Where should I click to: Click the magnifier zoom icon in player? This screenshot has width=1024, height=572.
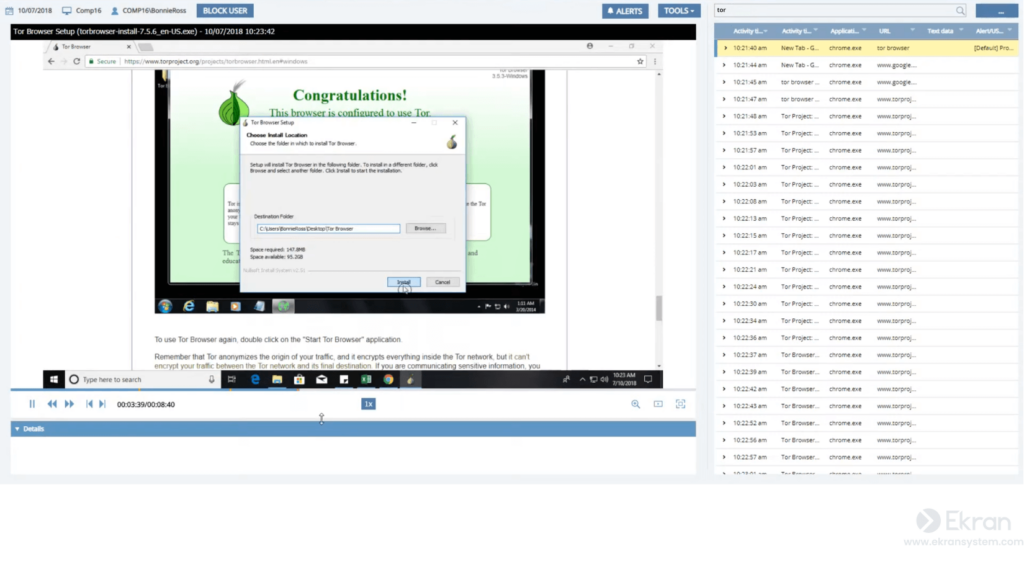click(635, 404)
